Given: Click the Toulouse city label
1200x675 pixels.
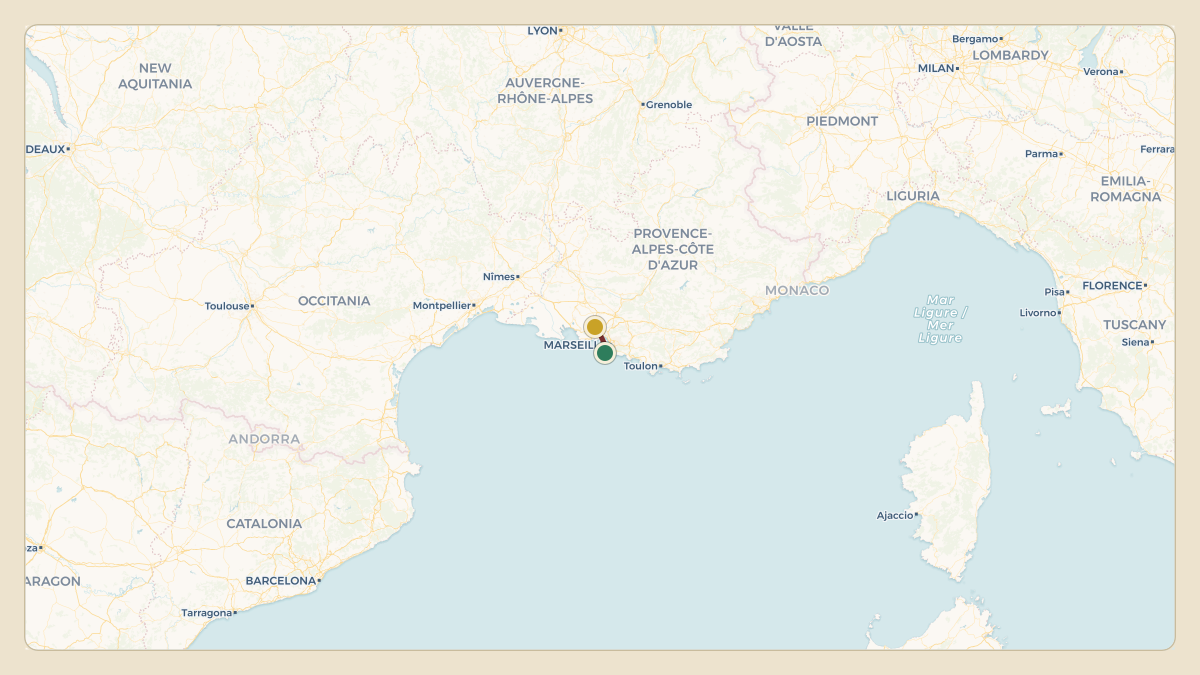Looking at the screenshot, I should point(227,306).
